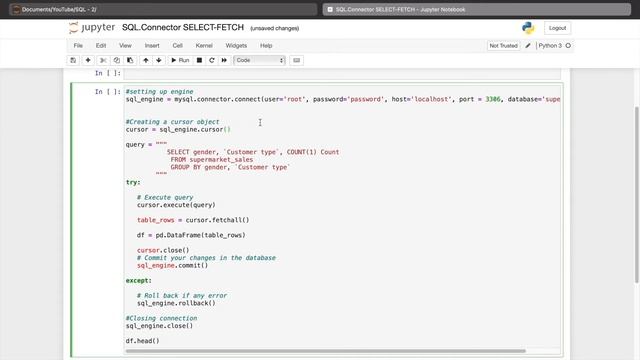Click the Python logo icon
Image resolution: width=640 pixels, height=360 pixels.
coord(528,28)
